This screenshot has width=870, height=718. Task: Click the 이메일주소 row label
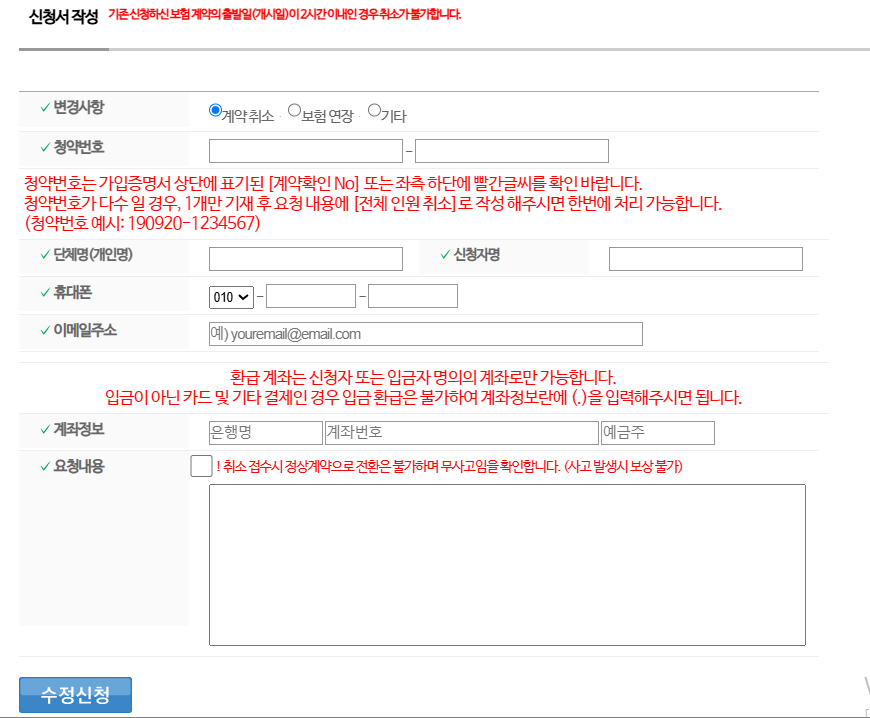[x=85, y=331]
